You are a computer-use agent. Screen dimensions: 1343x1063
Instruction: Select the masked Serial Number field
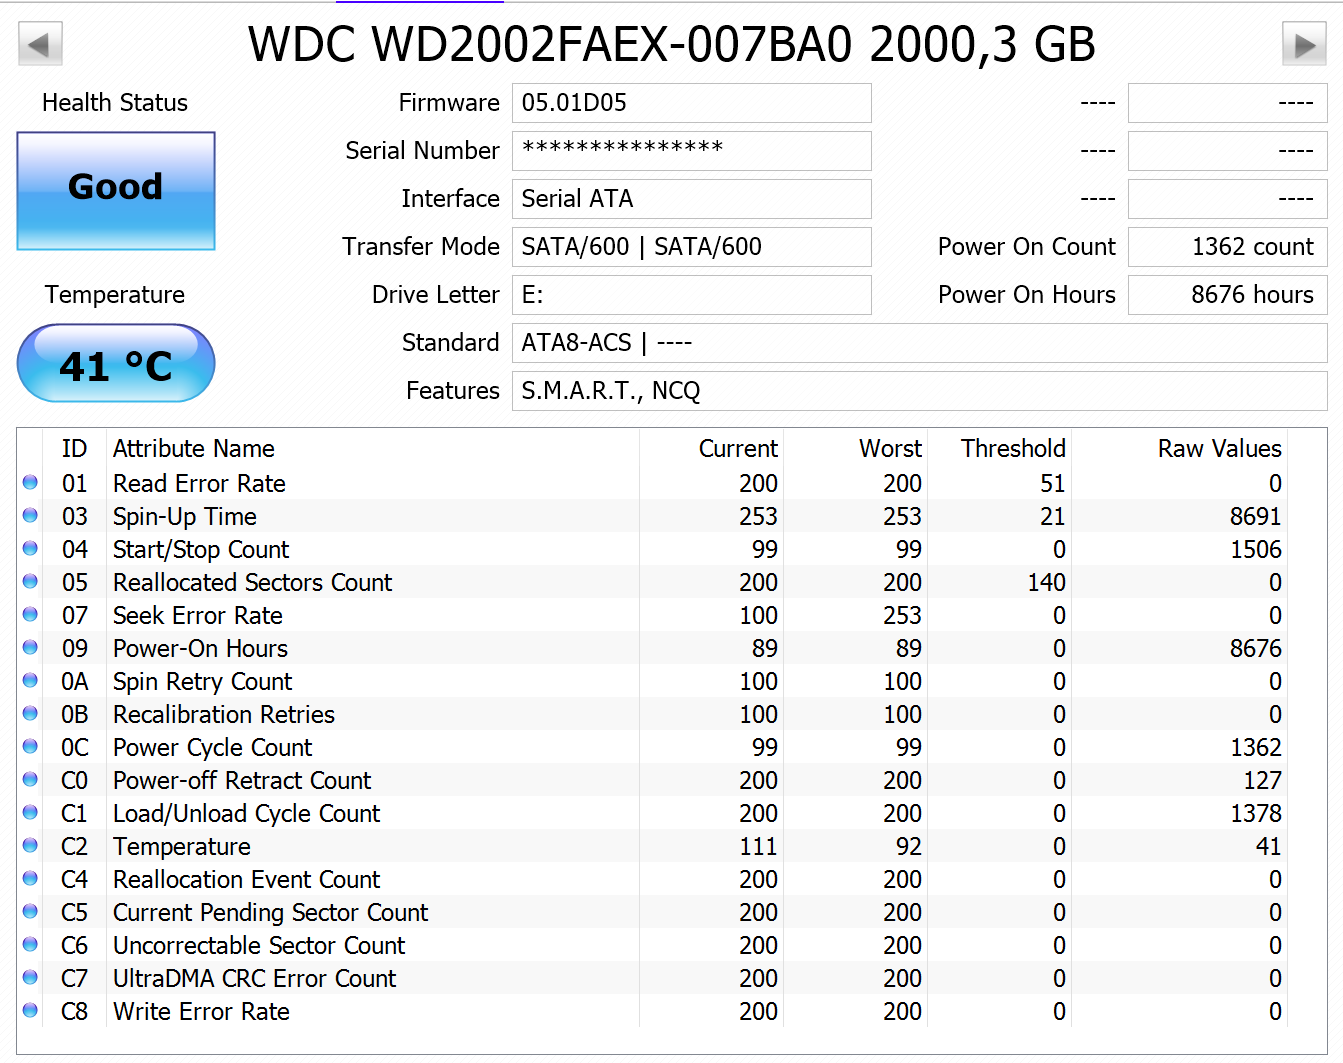tap(691, 151)
